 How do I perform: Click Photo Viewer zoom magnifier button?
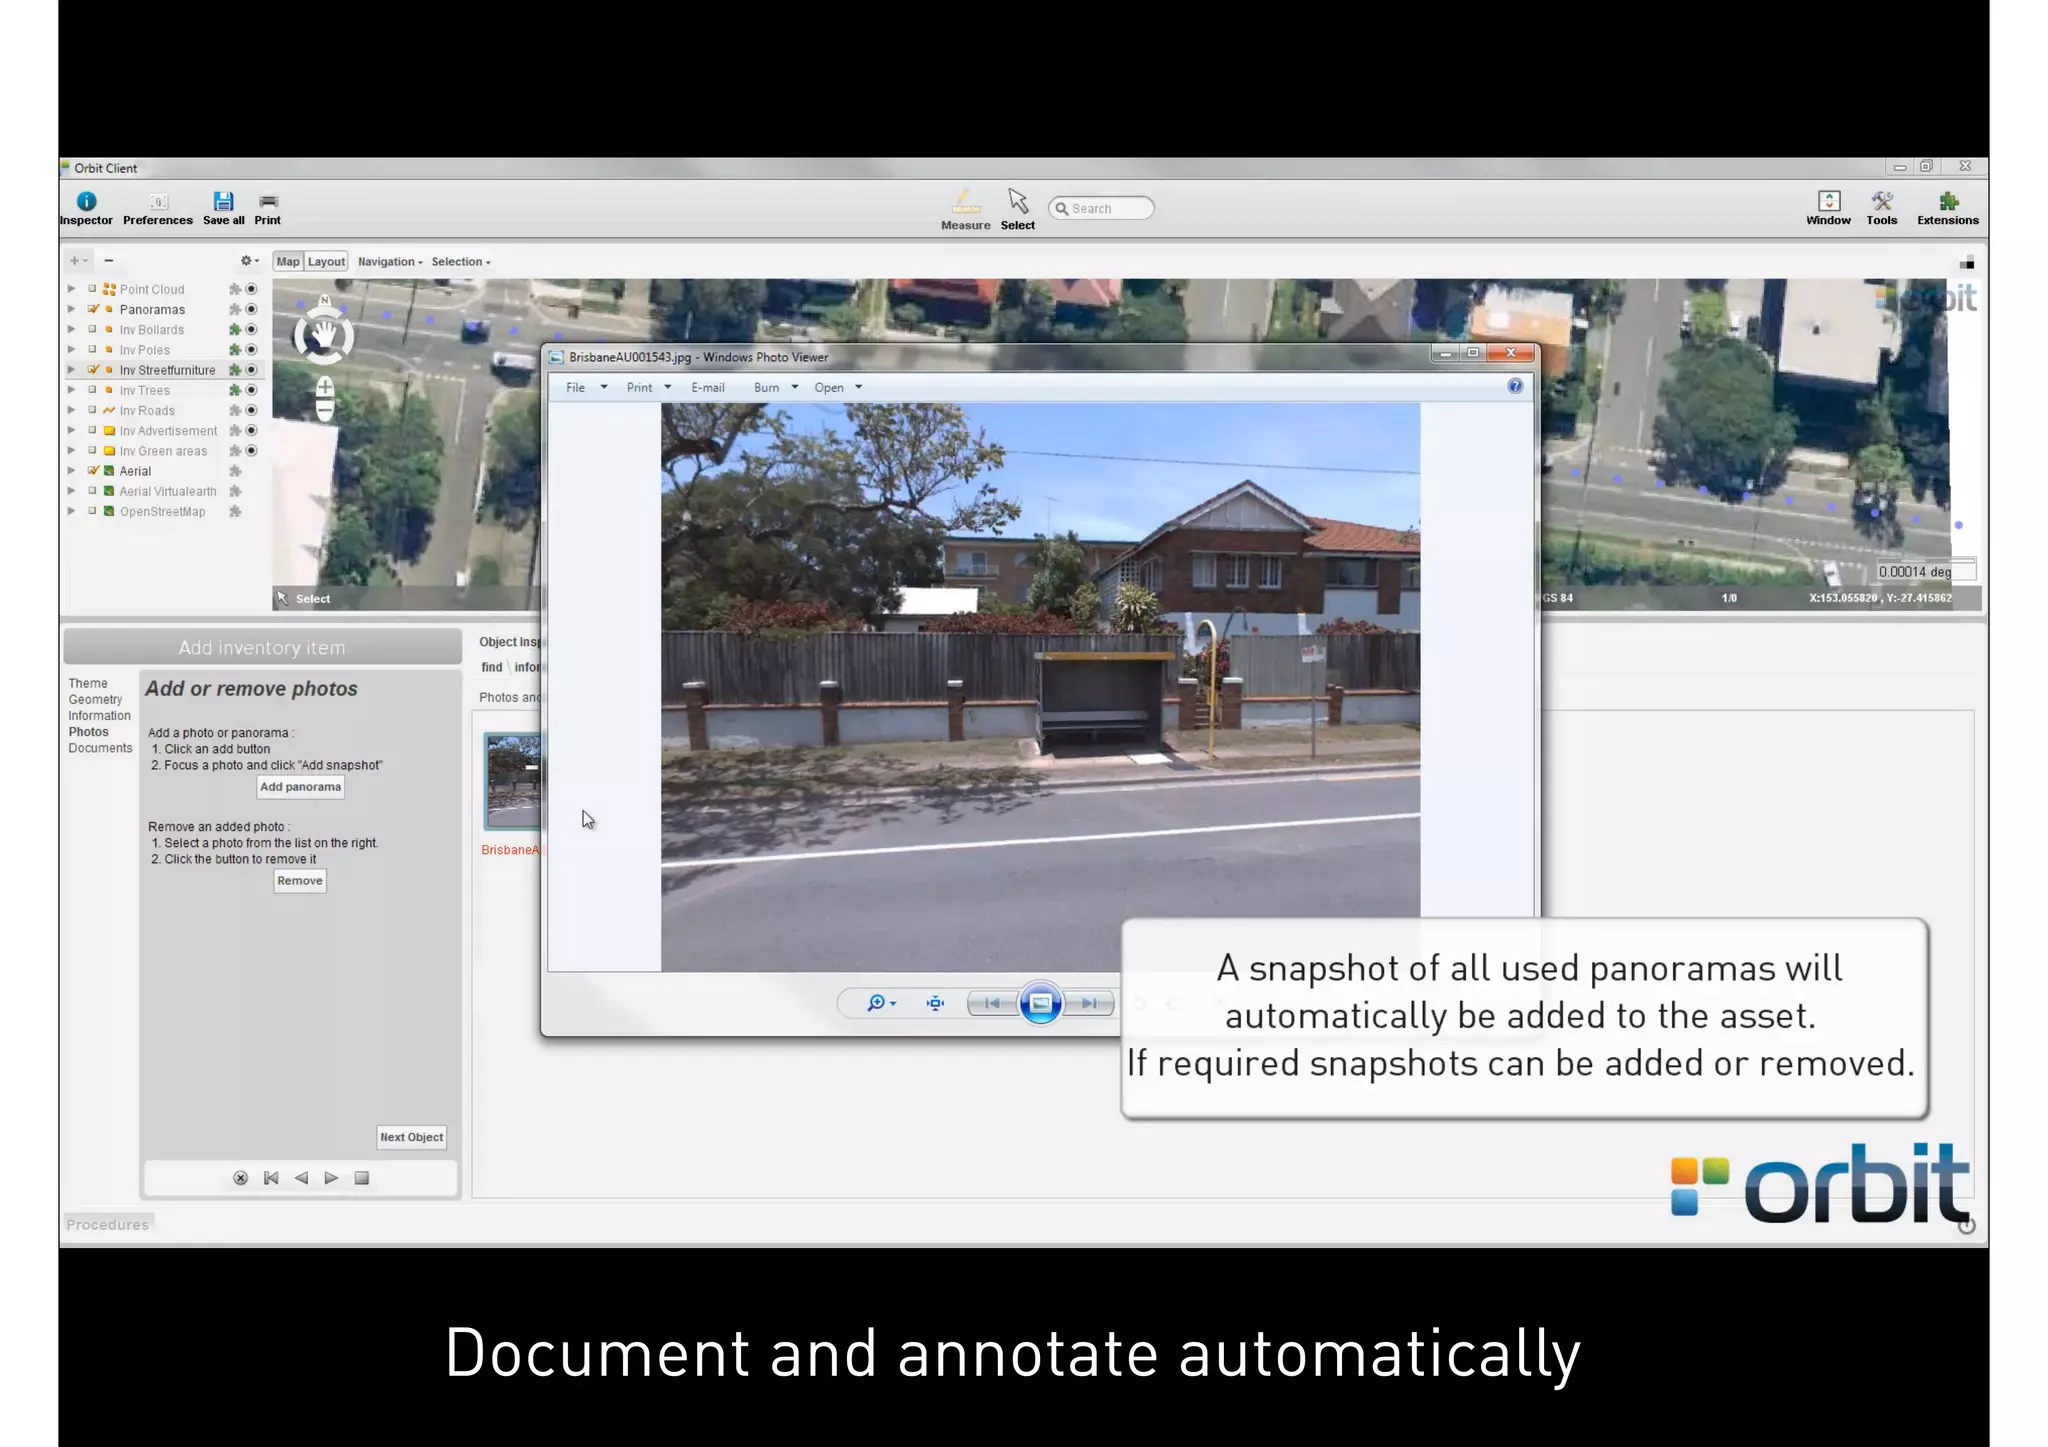(880, 1003)
